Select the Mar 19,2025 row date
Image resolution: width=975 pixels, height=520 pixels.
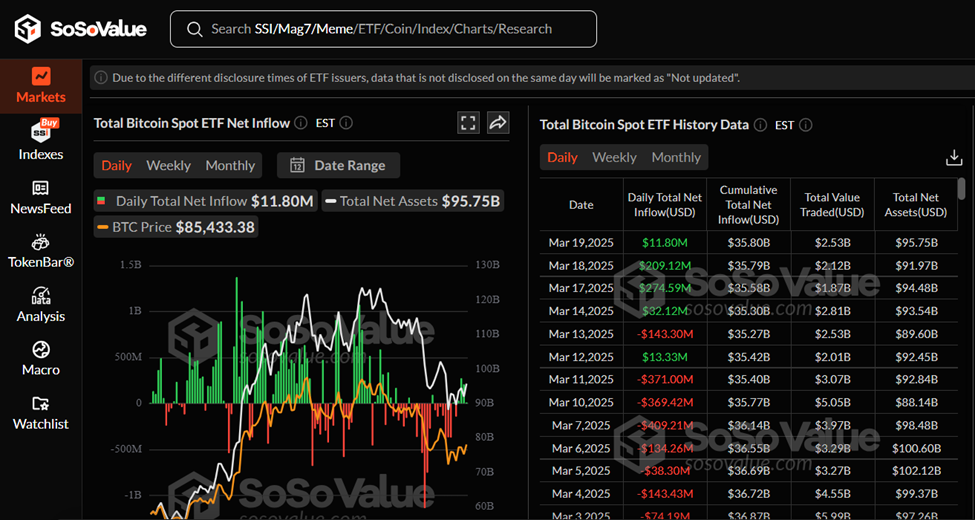pyautogui.click(x=581, y=243)
